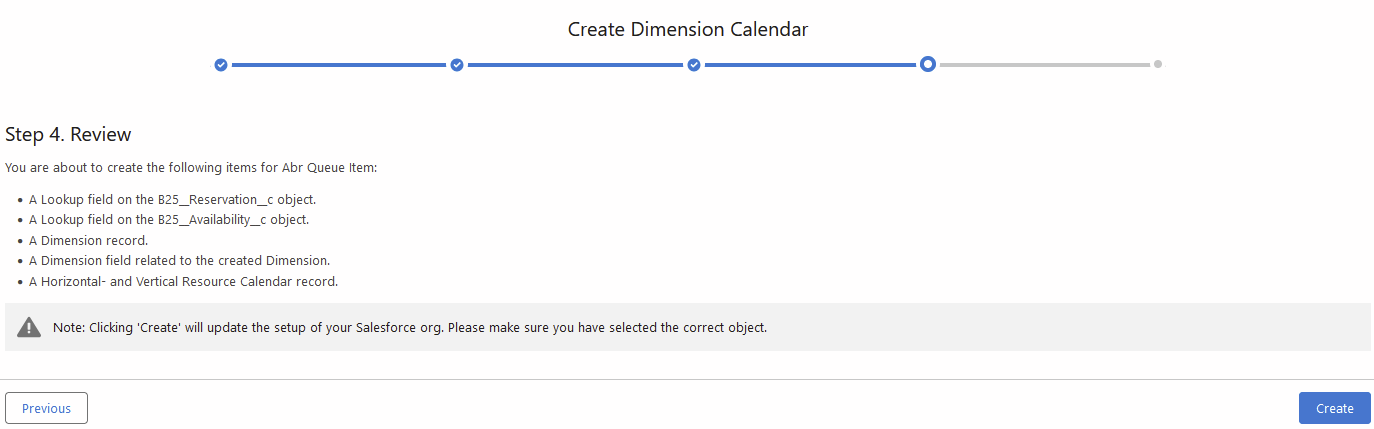Select the B25__Availability__c lookup field line

point(168,219)
